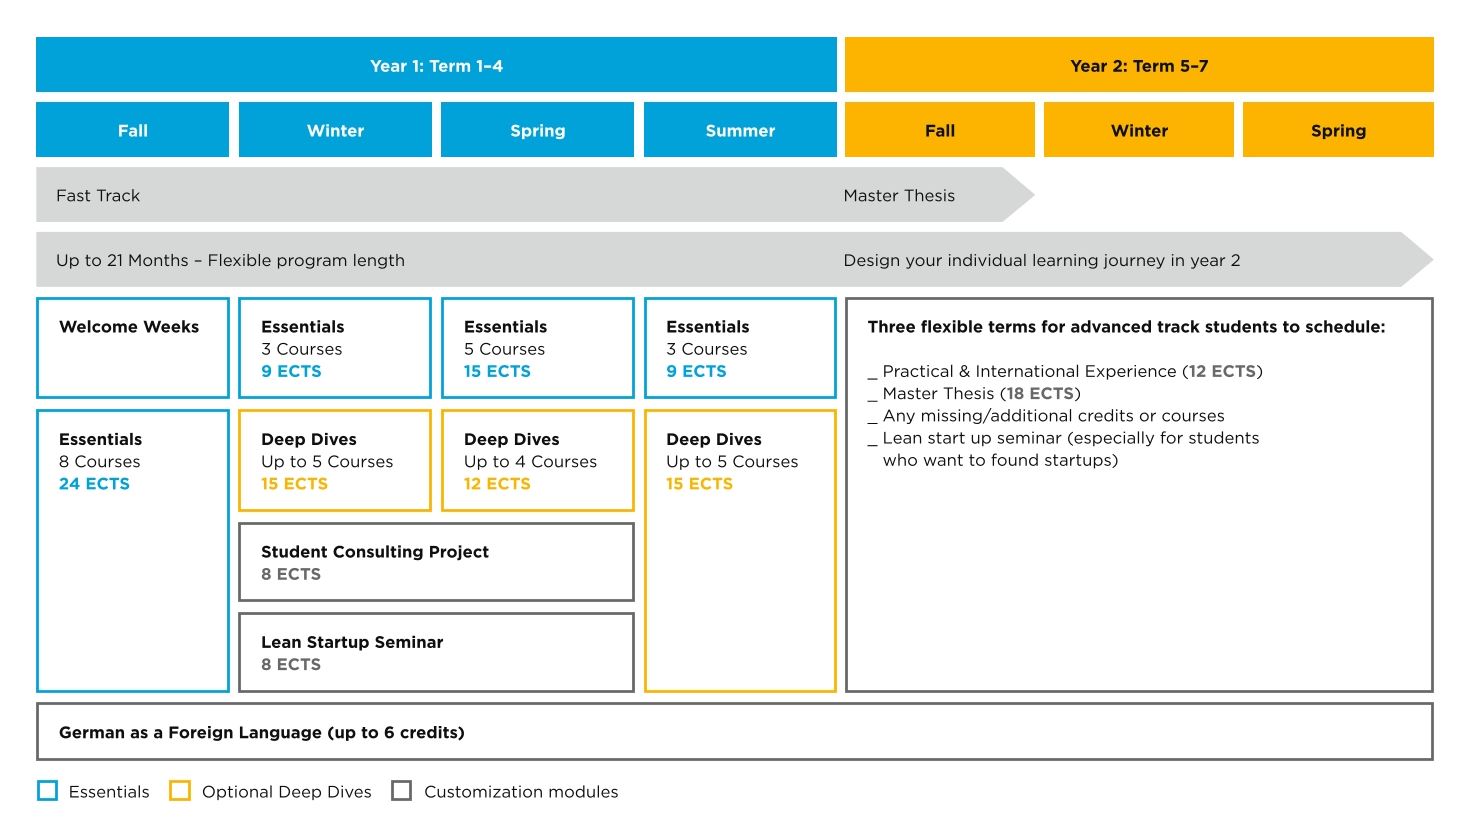Viewport: 1465px width, 835px height.
Task: Click the Student Consulting Project heading
Action: coord(375,552)
